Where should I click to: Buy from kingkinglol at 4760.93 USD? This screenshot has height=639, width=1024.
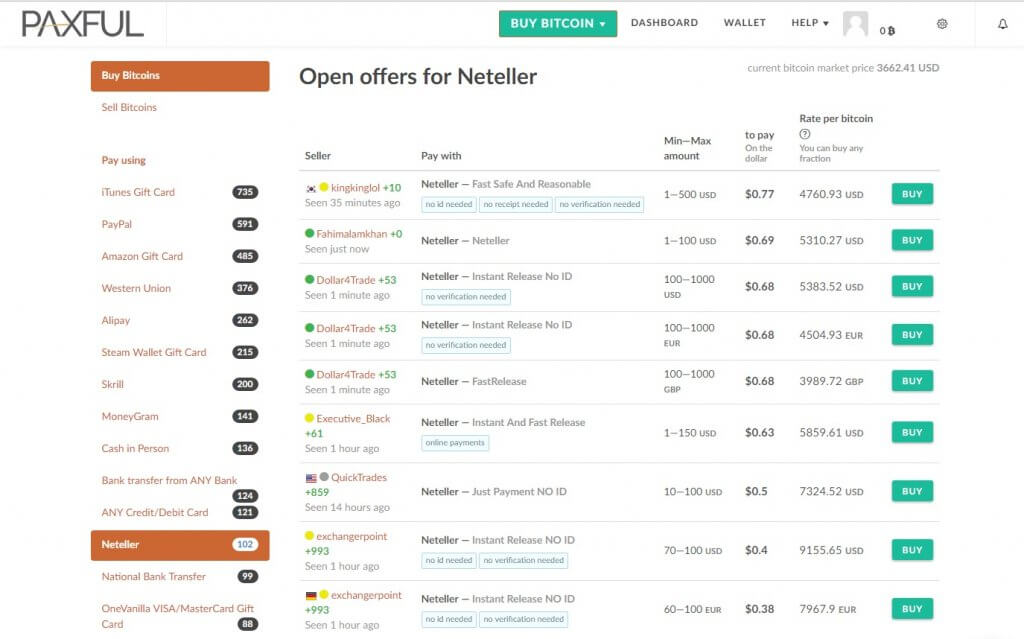click(x=912, y=194)
